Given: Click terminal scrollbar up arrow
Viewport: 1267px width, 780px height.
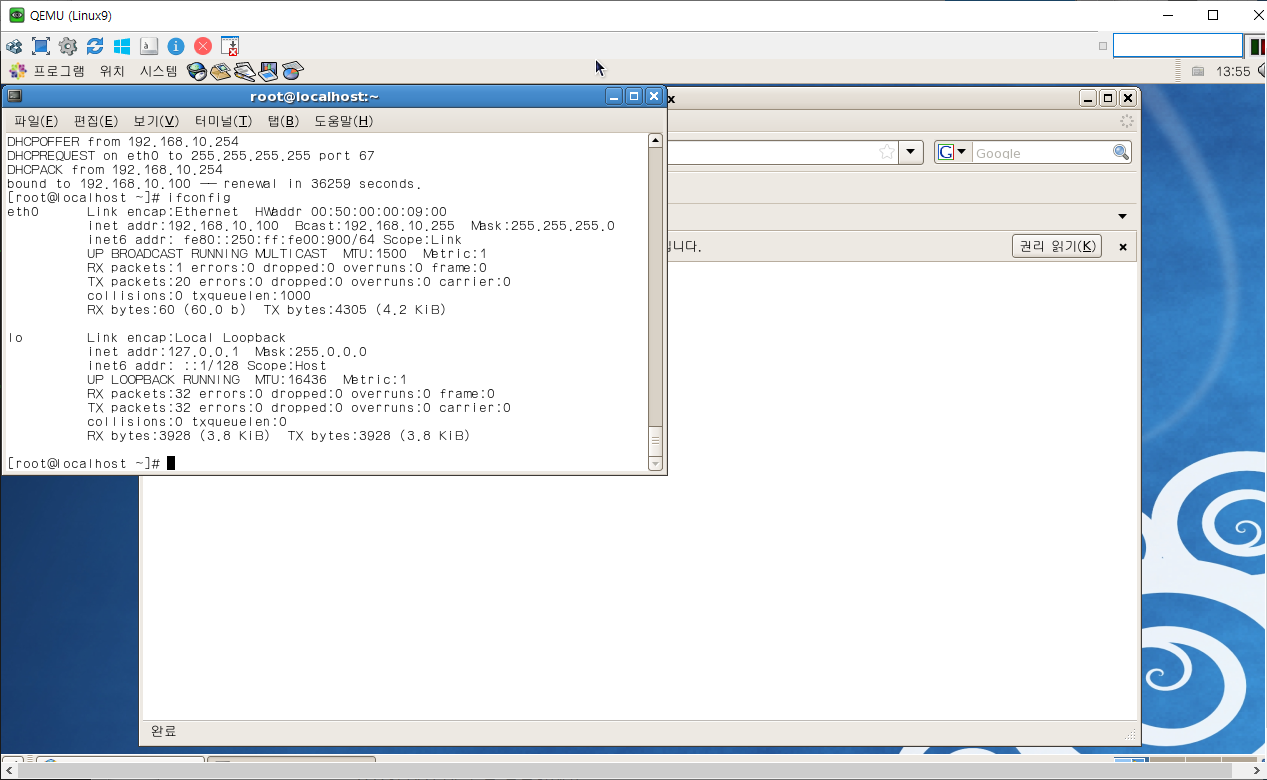Looking at the screenshot, I should coord(656,140).
